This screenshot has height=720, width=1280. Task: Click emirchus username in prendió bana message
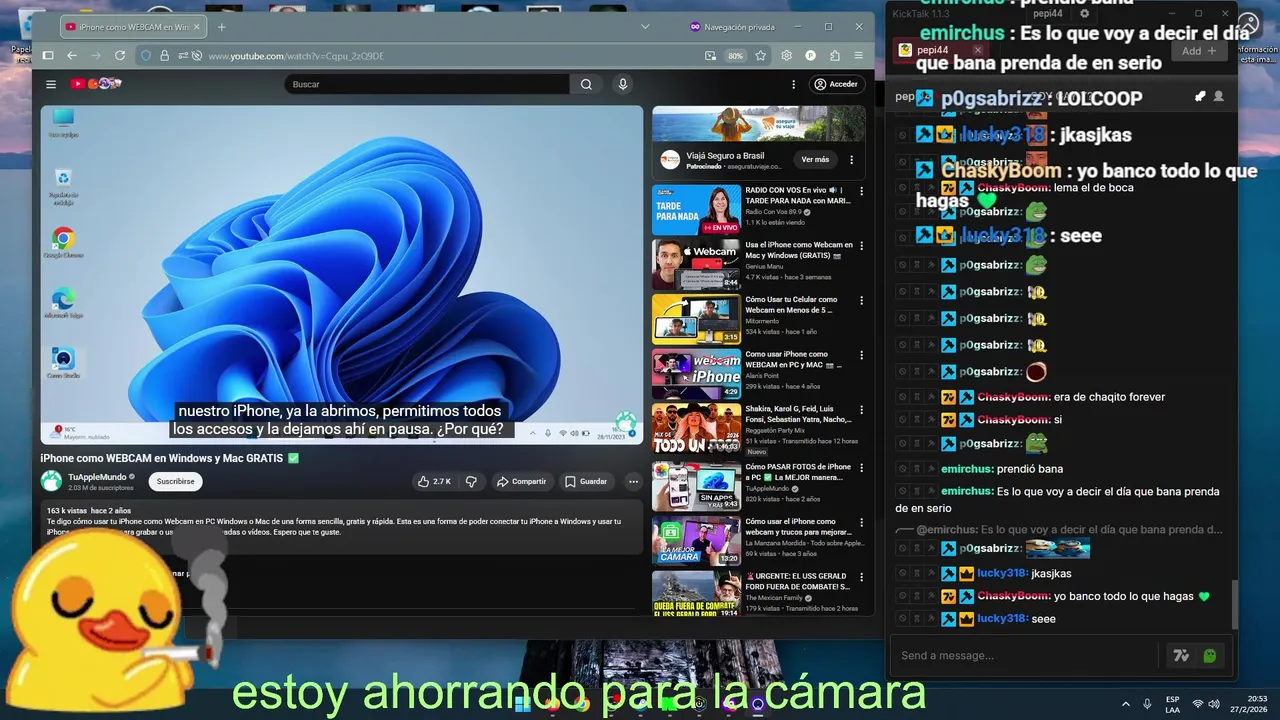pos(966,469)
